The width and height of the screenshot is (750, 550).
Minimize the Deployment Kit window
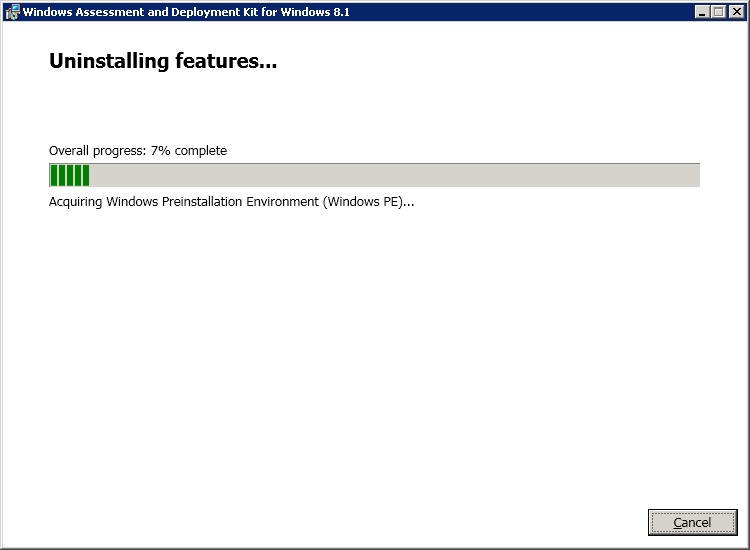coord(702,12)
